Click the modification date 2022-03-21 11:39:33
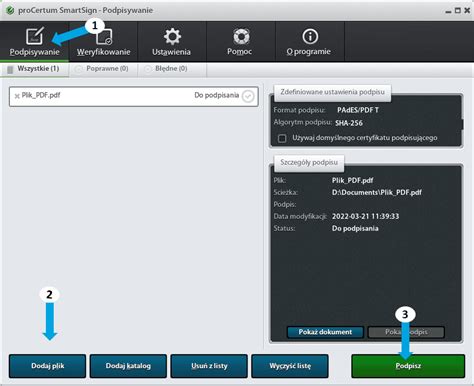 (x=365, y=216)
